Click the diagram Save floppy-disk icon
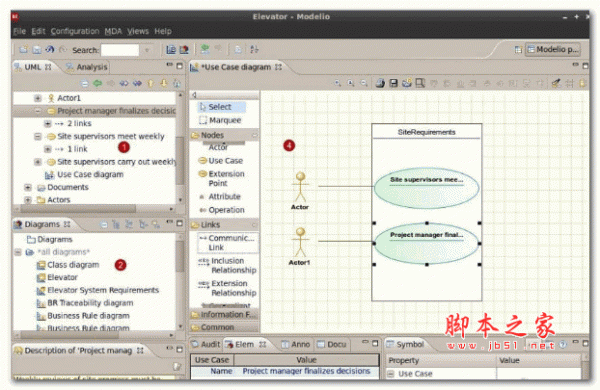600x390 pixels. click(x=393, y=83)
